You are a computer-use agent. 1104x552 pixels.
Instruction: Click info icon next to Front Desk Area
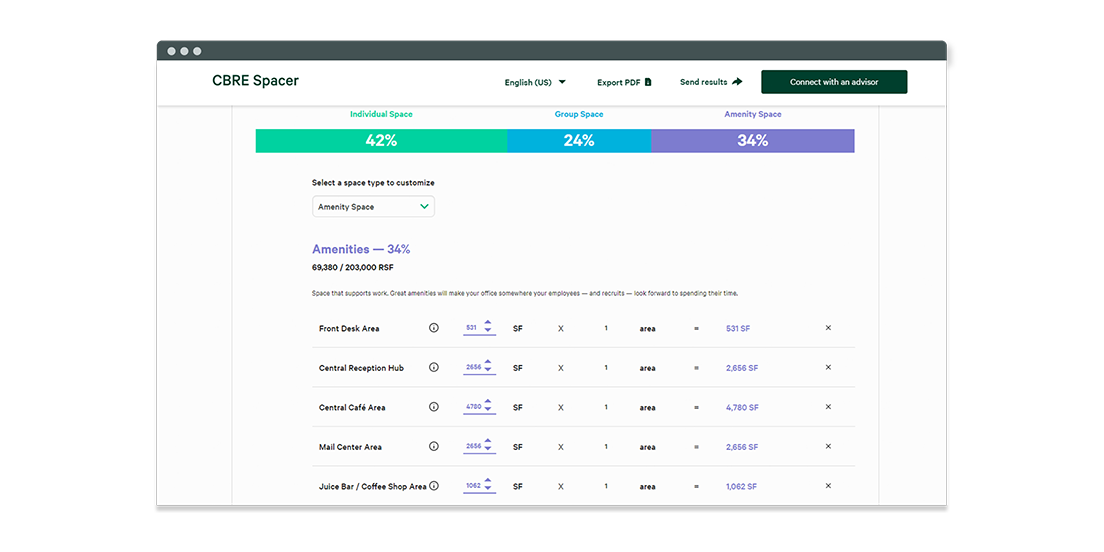(434, 328)
